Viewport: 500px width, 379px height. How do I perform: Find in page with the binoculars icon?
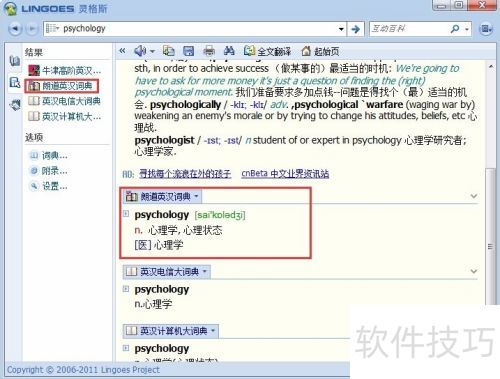coord(229,51)
